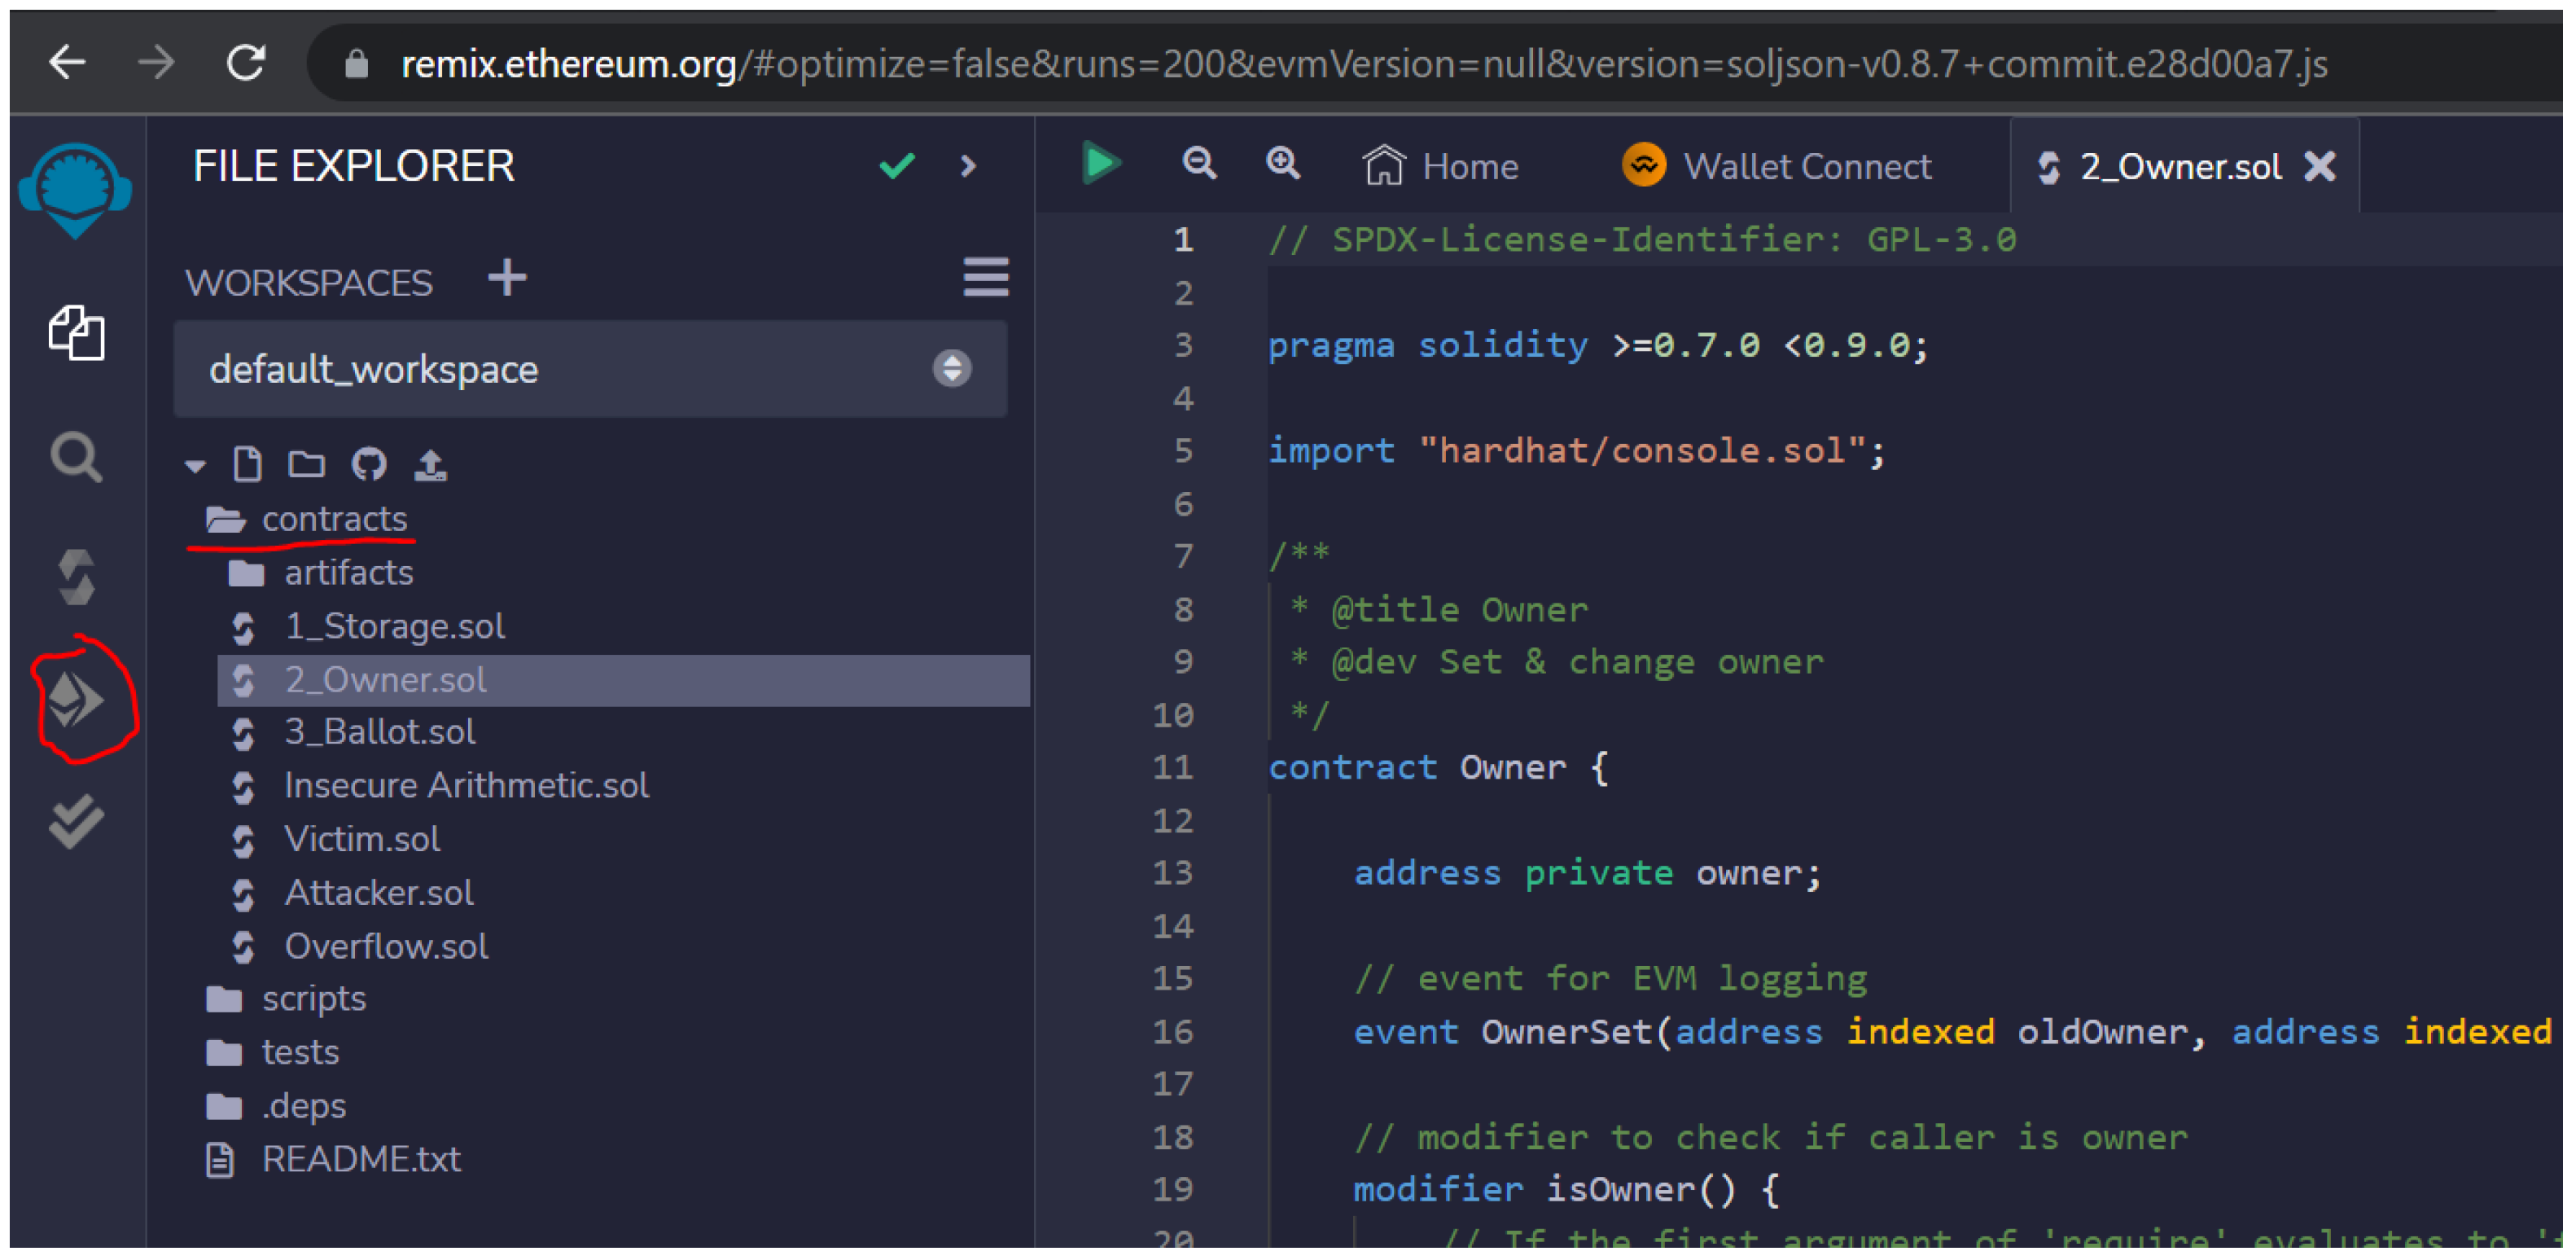Close the 2_Owner.sol tab
2576x1260 pixels.
click(2321, 167)
